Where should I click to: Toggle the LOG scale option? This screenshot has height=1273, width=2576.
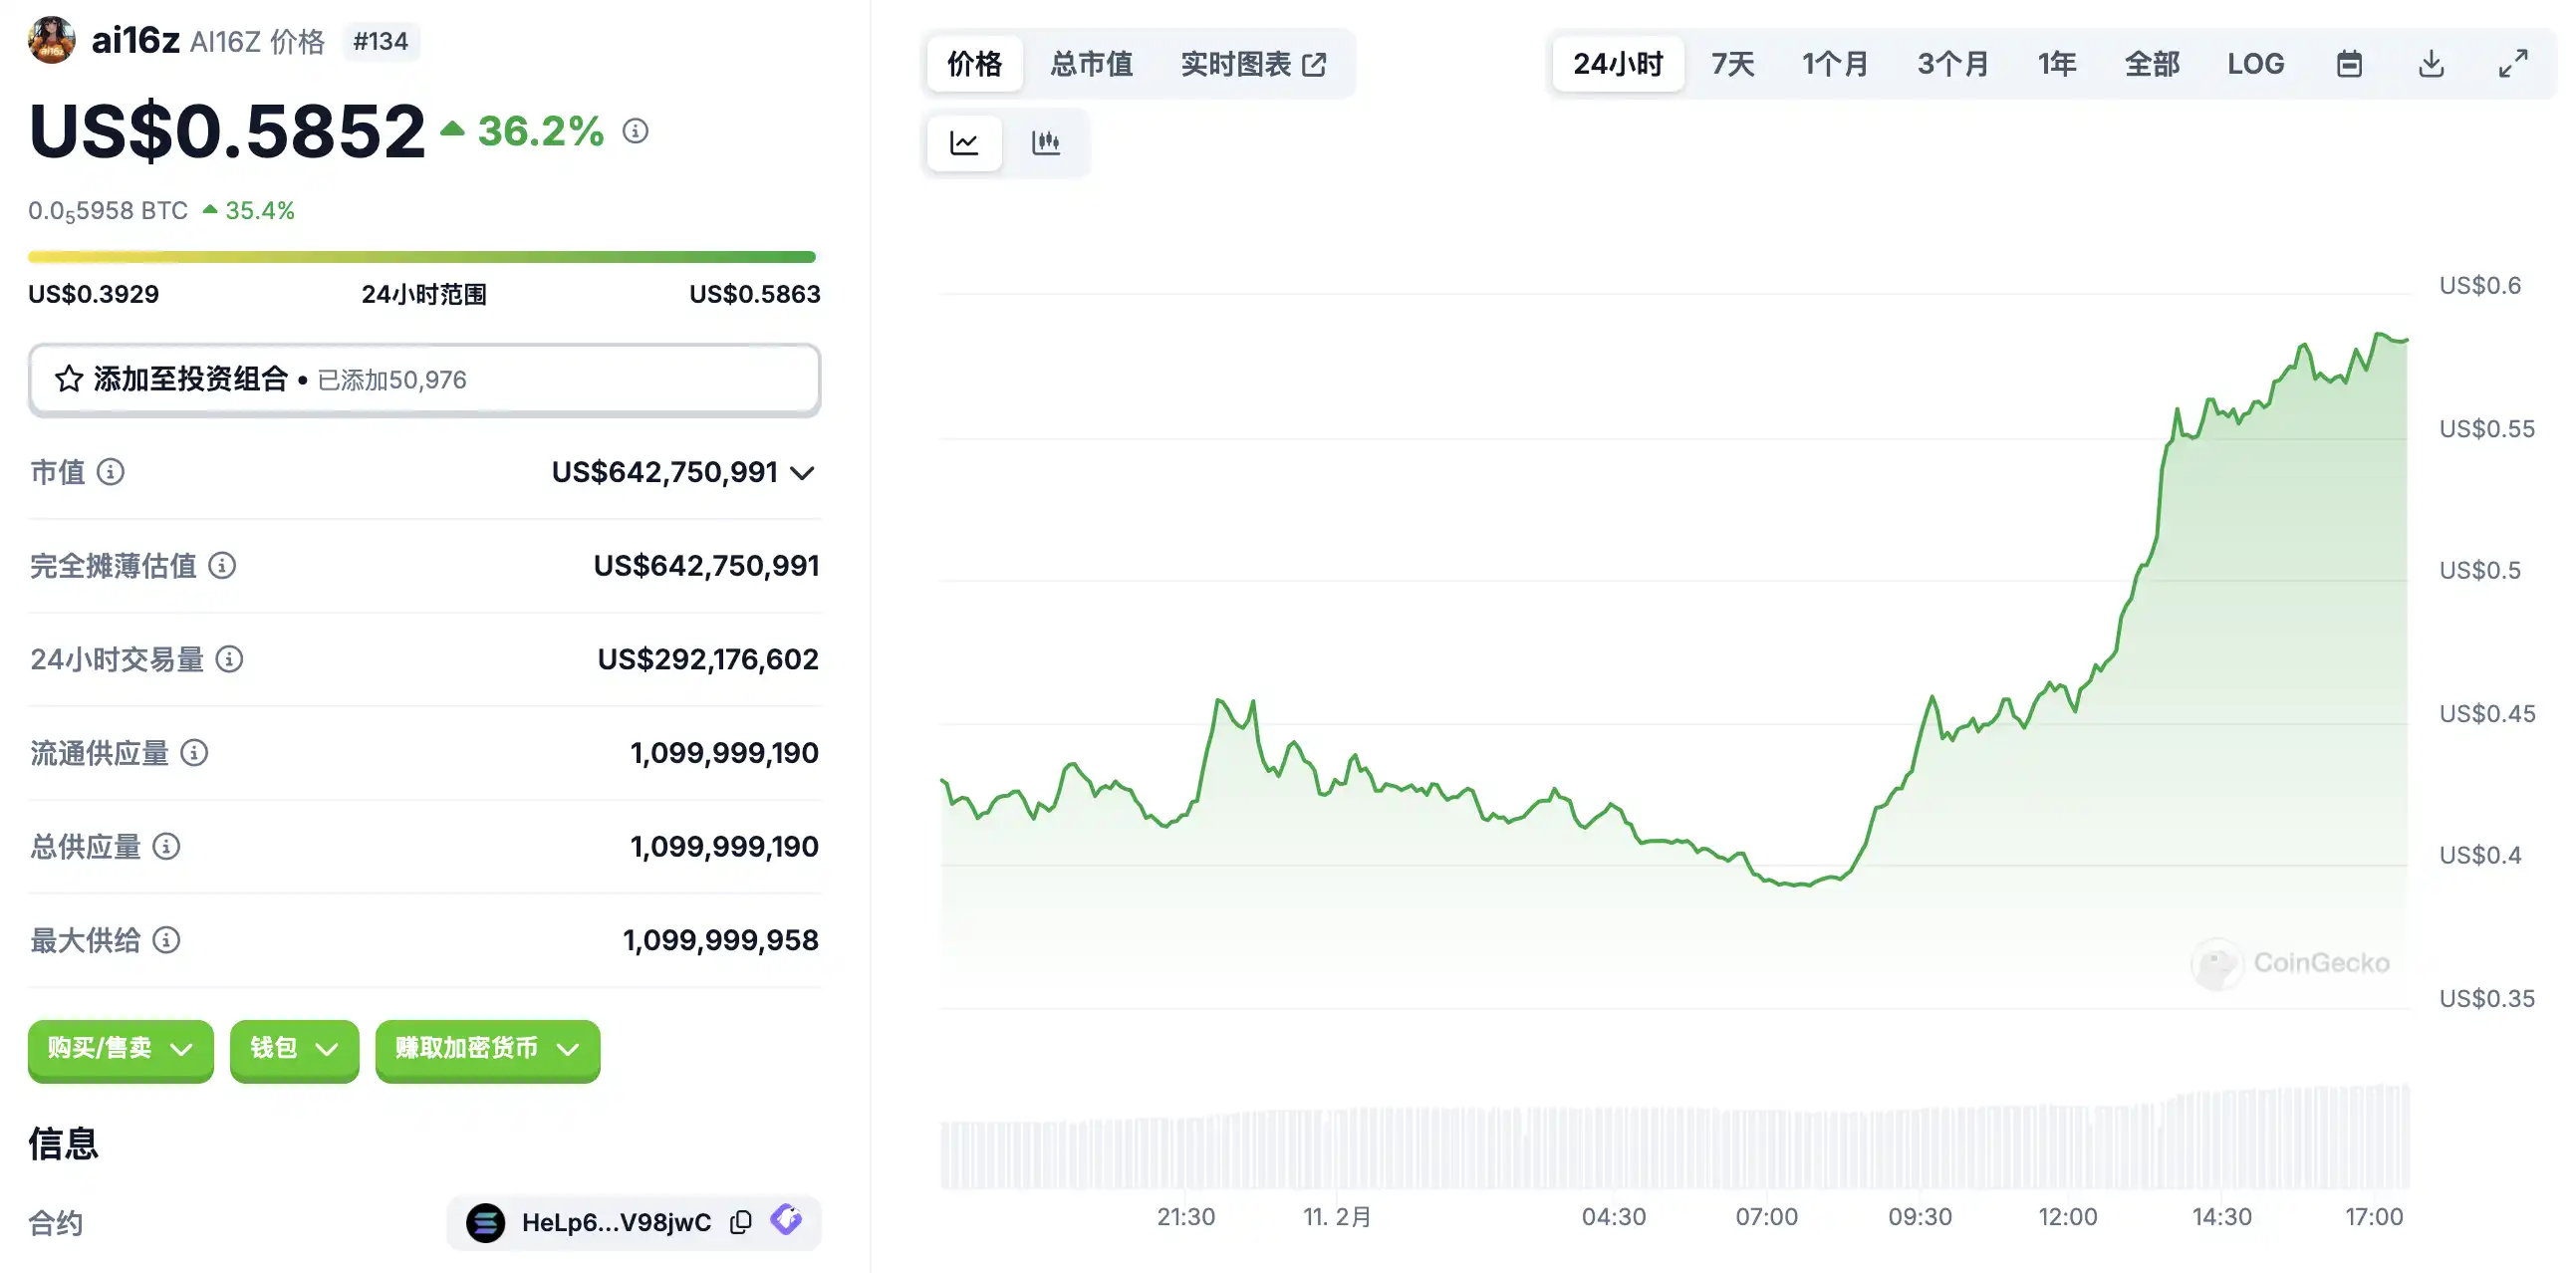coord(2255,64)
